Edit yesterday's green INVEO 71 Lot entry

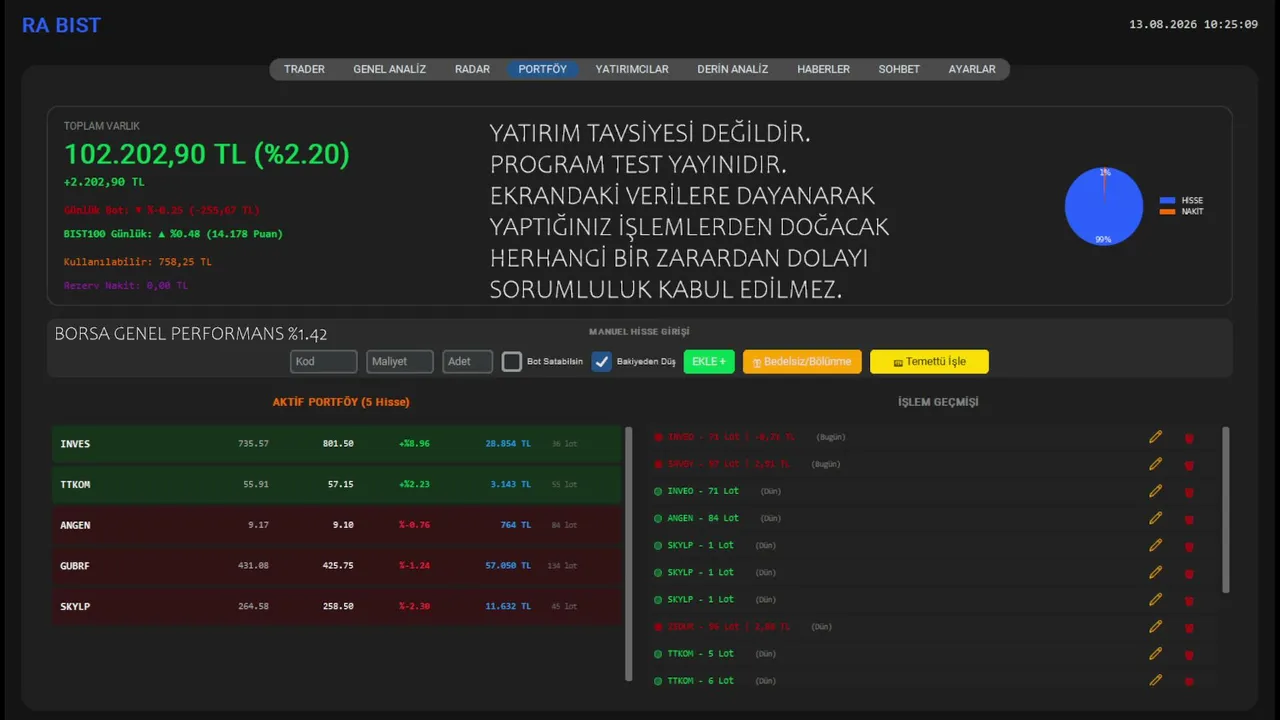(1156, 491)
